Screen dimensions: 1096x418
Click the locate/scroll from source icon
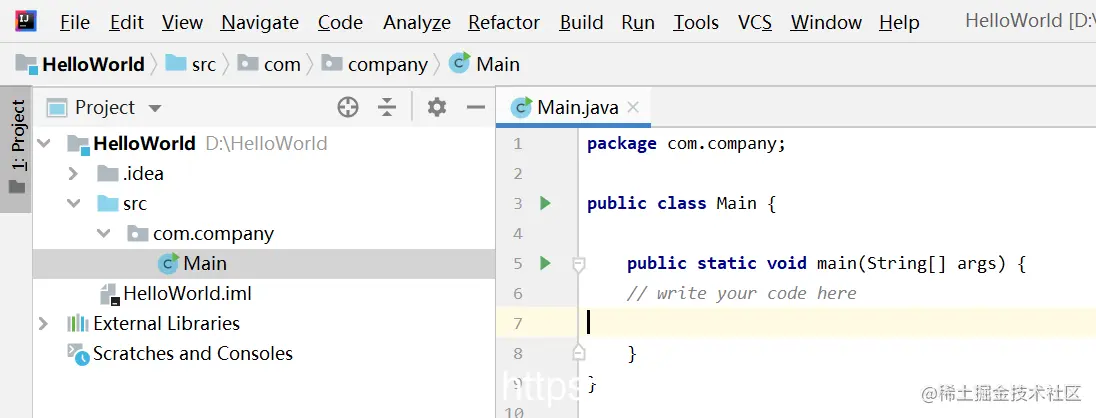point(347,108)
